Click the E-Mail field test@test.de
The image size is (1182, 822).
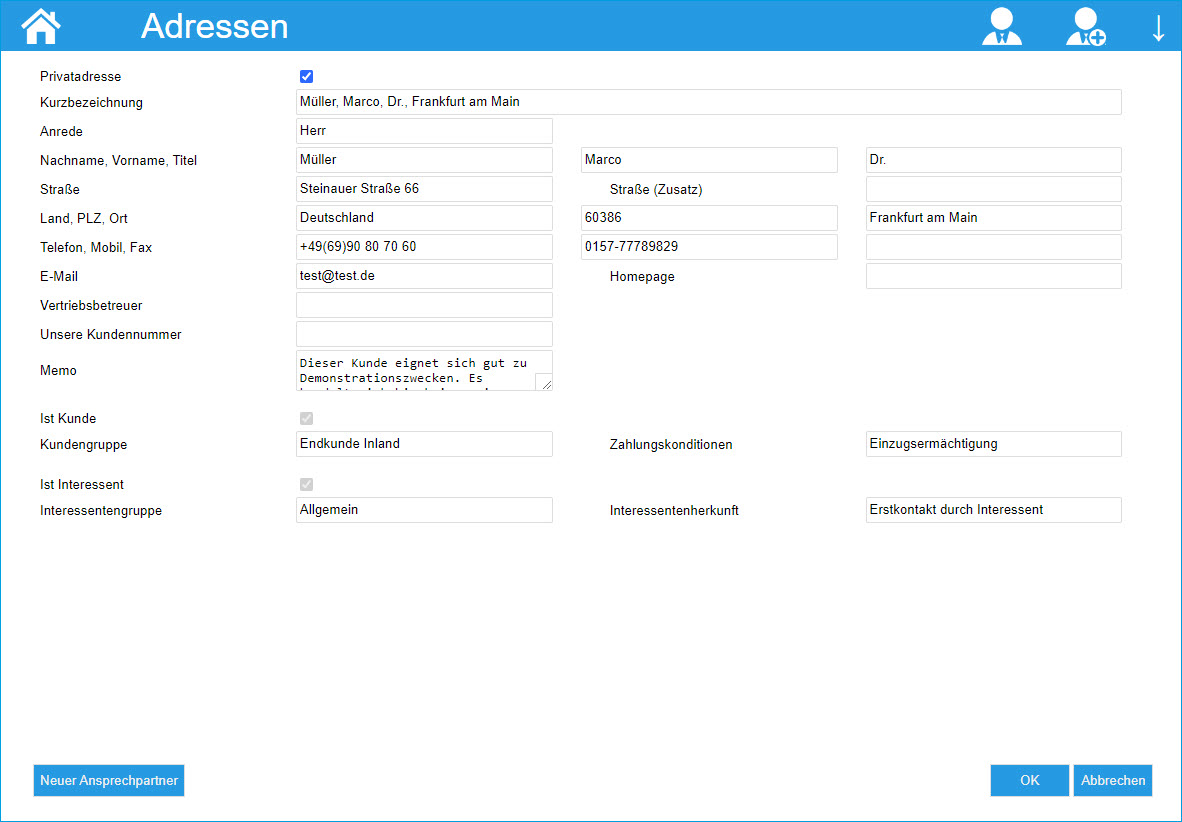(x=424, y=276)
